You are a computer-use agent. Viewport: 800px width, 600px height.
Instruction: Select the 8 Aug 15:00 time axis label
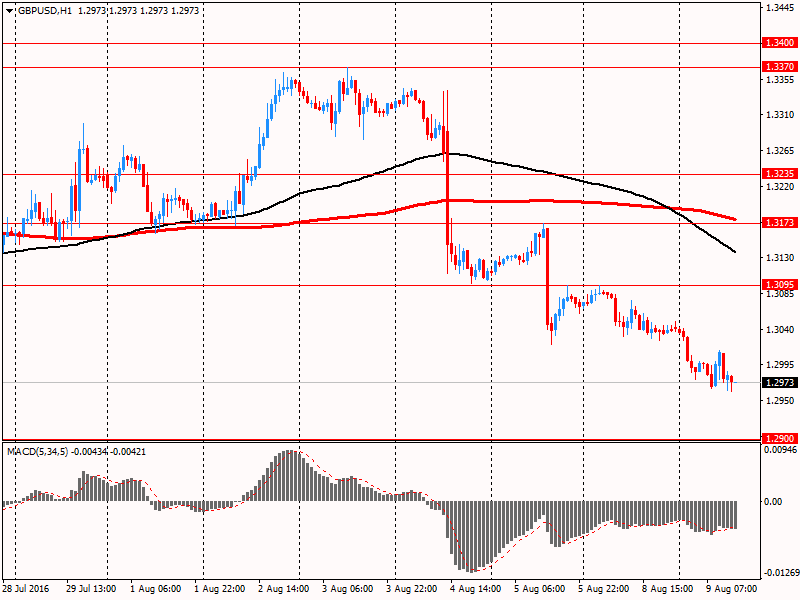pos(667,589)
